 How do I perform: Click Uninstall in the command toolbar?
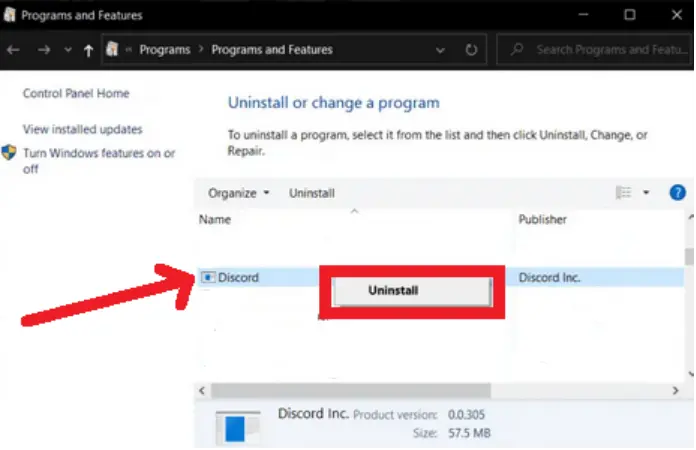[312, 193]
